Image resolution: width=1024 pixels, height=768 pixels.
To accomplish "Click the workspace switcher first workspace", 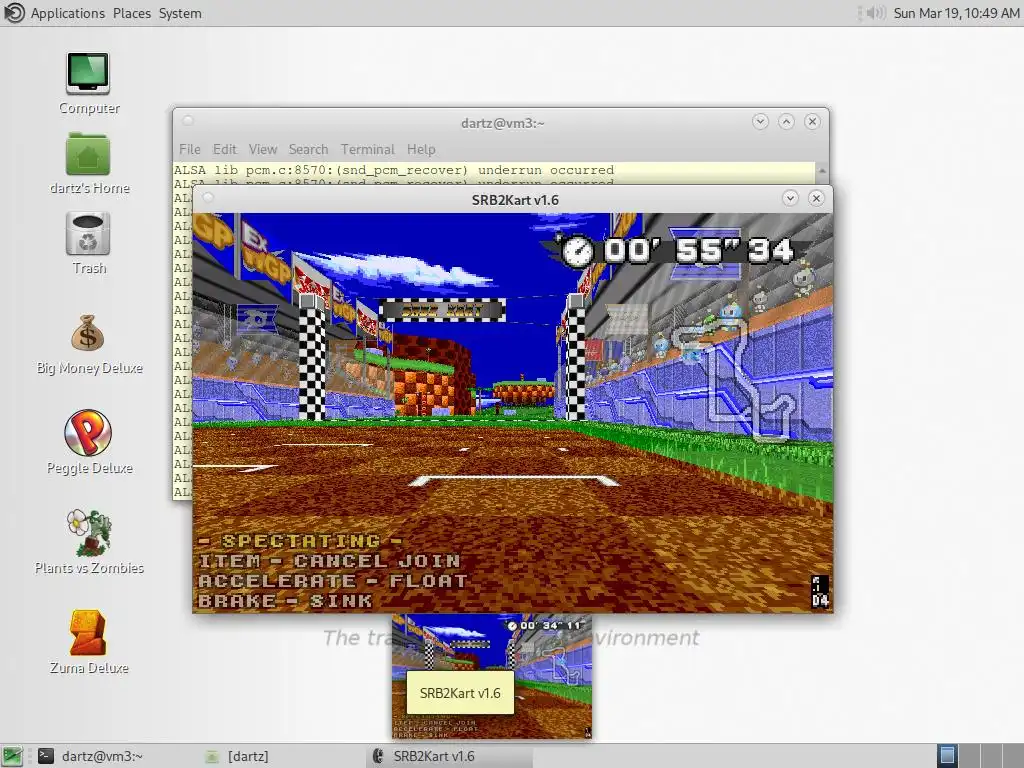I will pos(947,756).
